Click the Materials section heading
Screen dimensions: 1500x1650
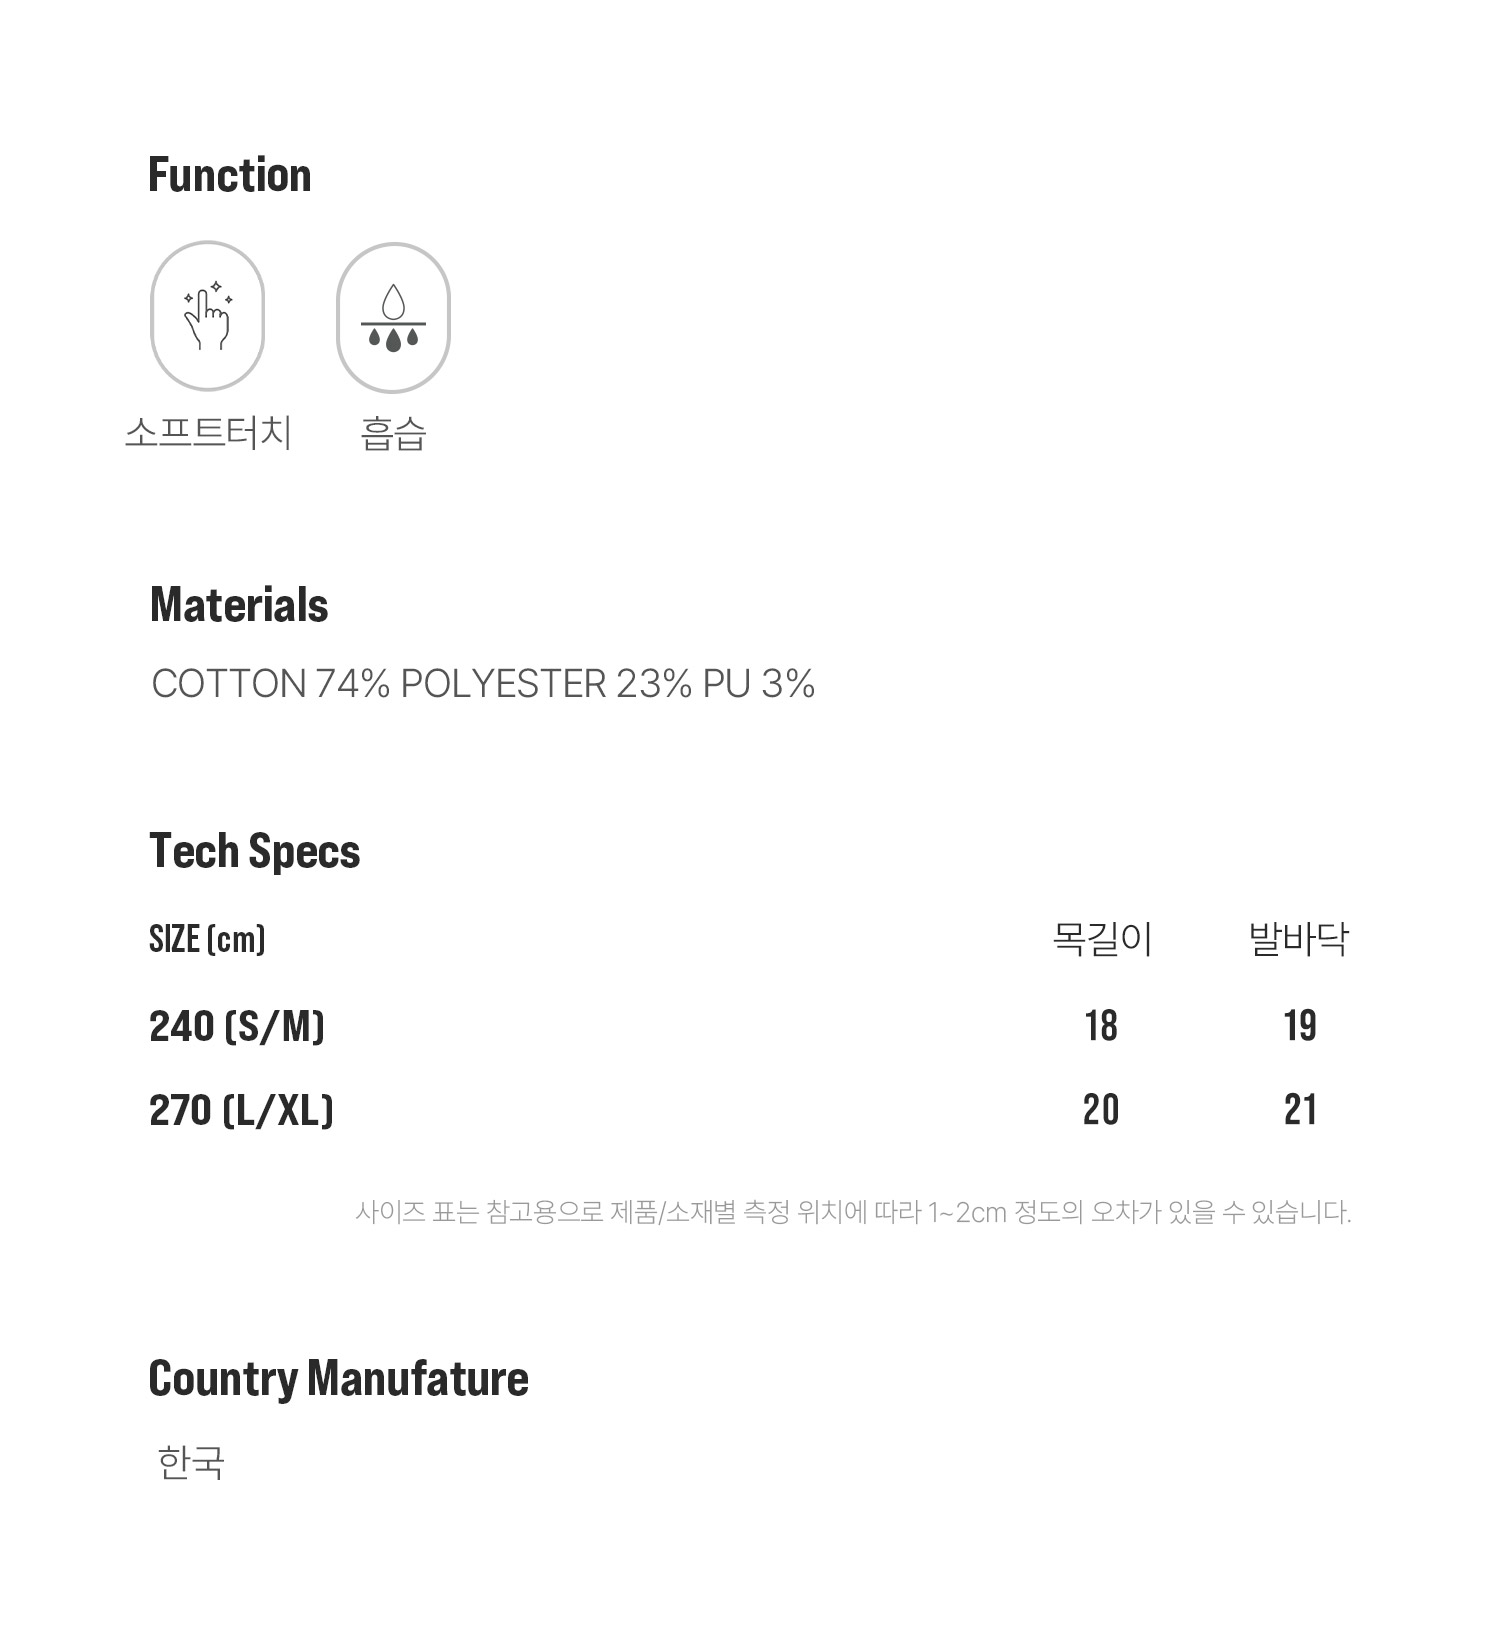pos(239,605)
